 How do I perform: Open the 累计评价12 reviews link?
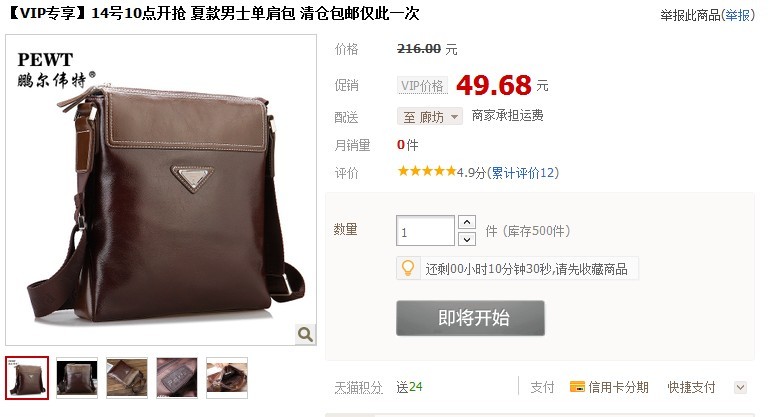[x=522, y=173]
